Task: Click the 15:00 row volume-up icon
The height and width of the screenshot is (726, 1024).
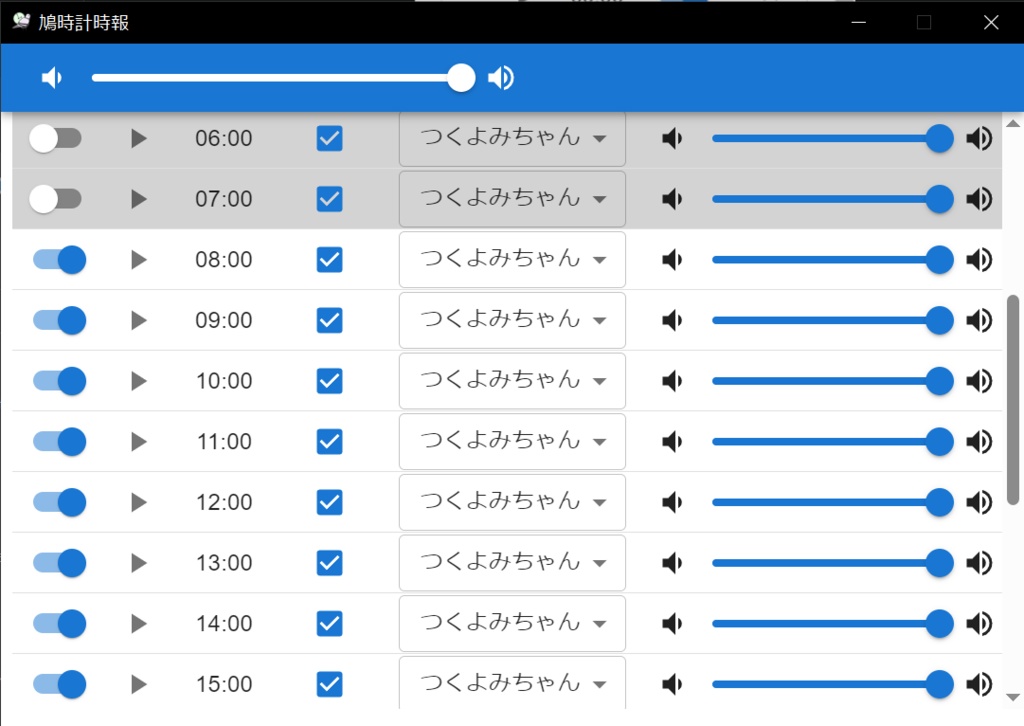Action: pyautogui.click(x=979, y=684)
